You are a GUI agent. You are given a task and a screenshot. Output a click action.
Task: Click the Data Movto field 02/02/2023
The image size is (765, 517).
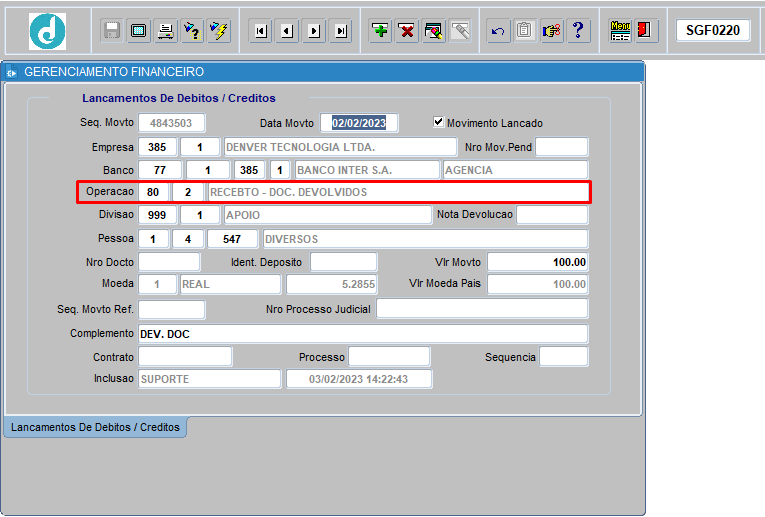point(359,123)
